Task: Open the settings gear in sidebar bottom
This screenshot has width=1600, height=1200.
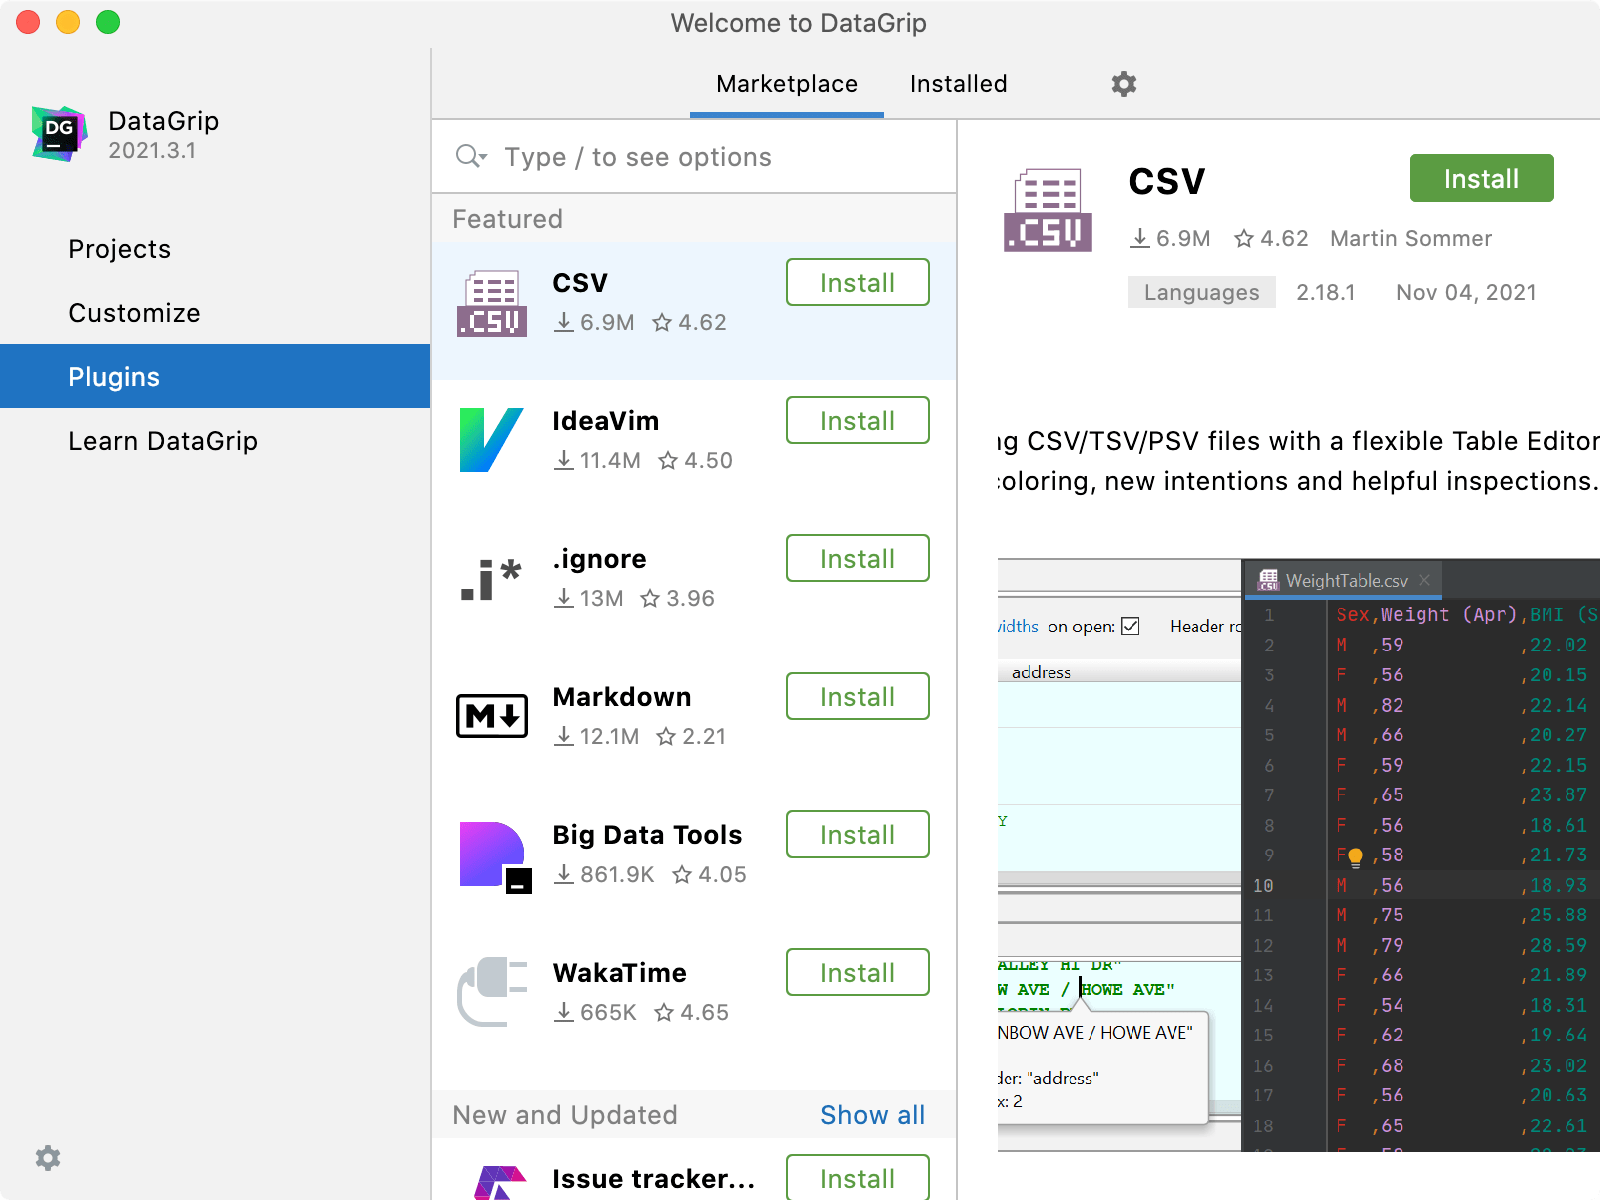Action: [48, 1158]
